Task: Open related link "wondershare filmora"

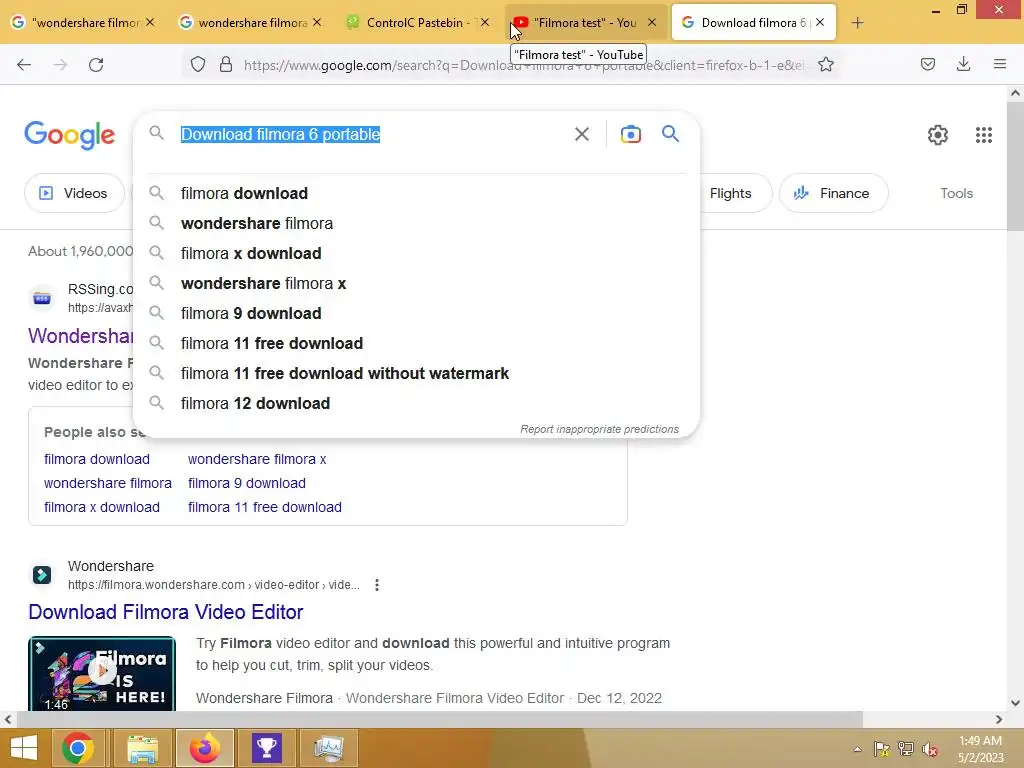Action: pos(108,483)
